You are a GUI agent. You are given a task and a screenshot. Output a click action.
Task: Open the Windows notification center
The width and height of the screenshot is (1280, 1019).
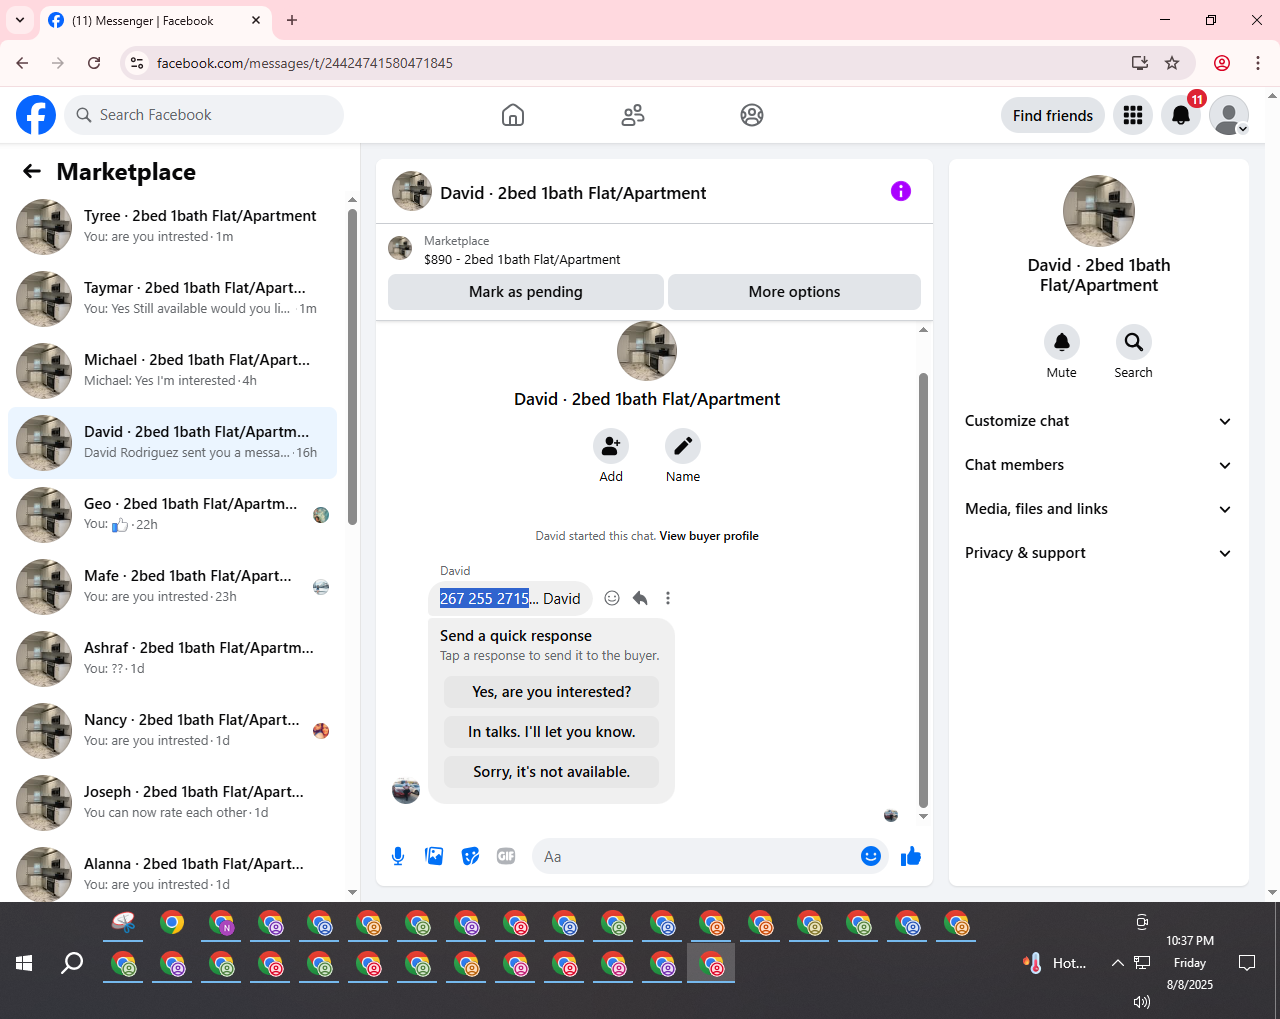click(x=1247, y=963)
